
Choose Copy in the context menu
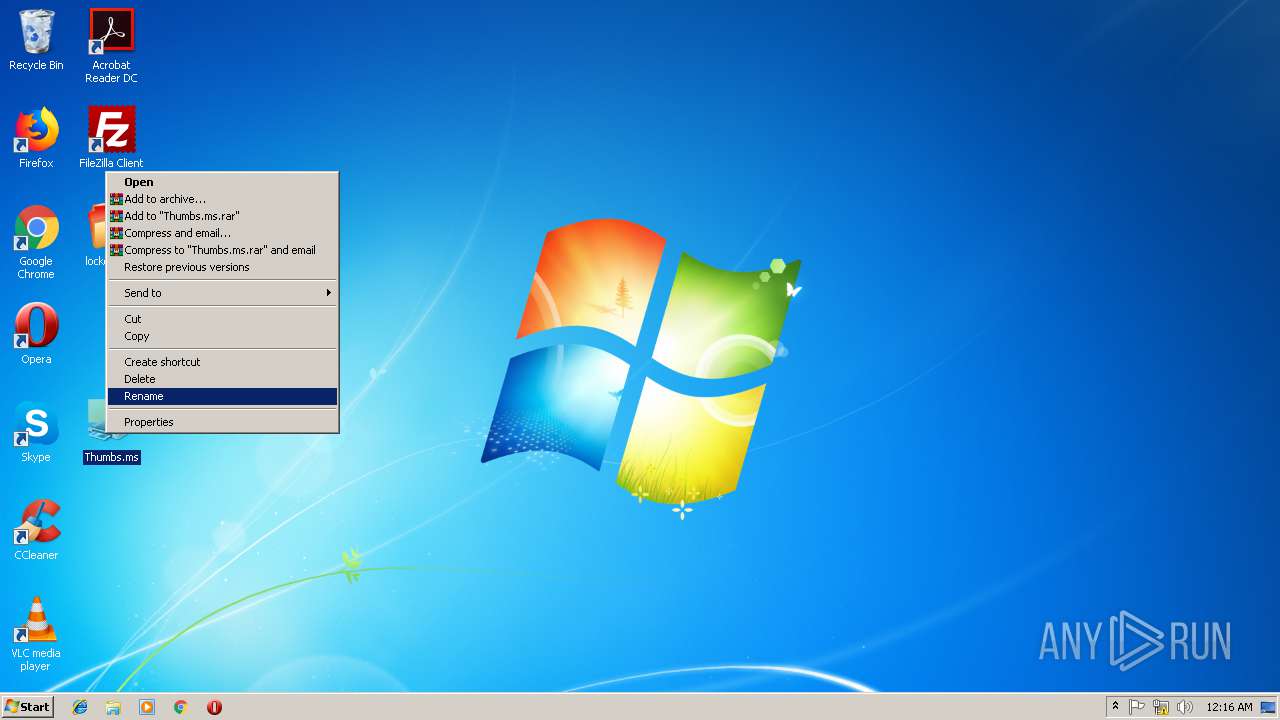[x=222, y=336]
